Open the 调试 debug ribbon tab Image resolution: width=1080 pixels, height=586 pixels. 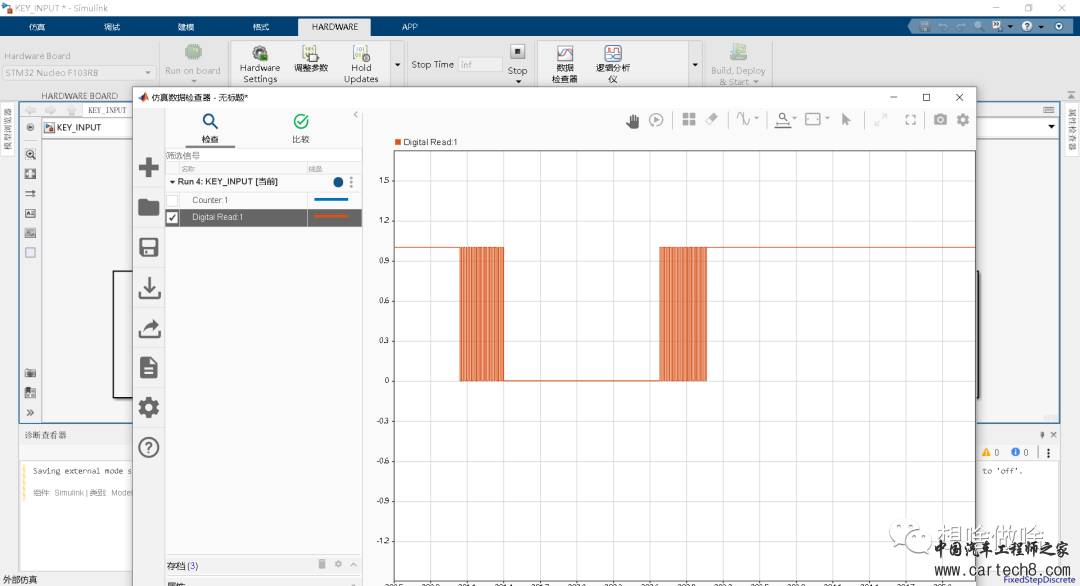point(112,27)
